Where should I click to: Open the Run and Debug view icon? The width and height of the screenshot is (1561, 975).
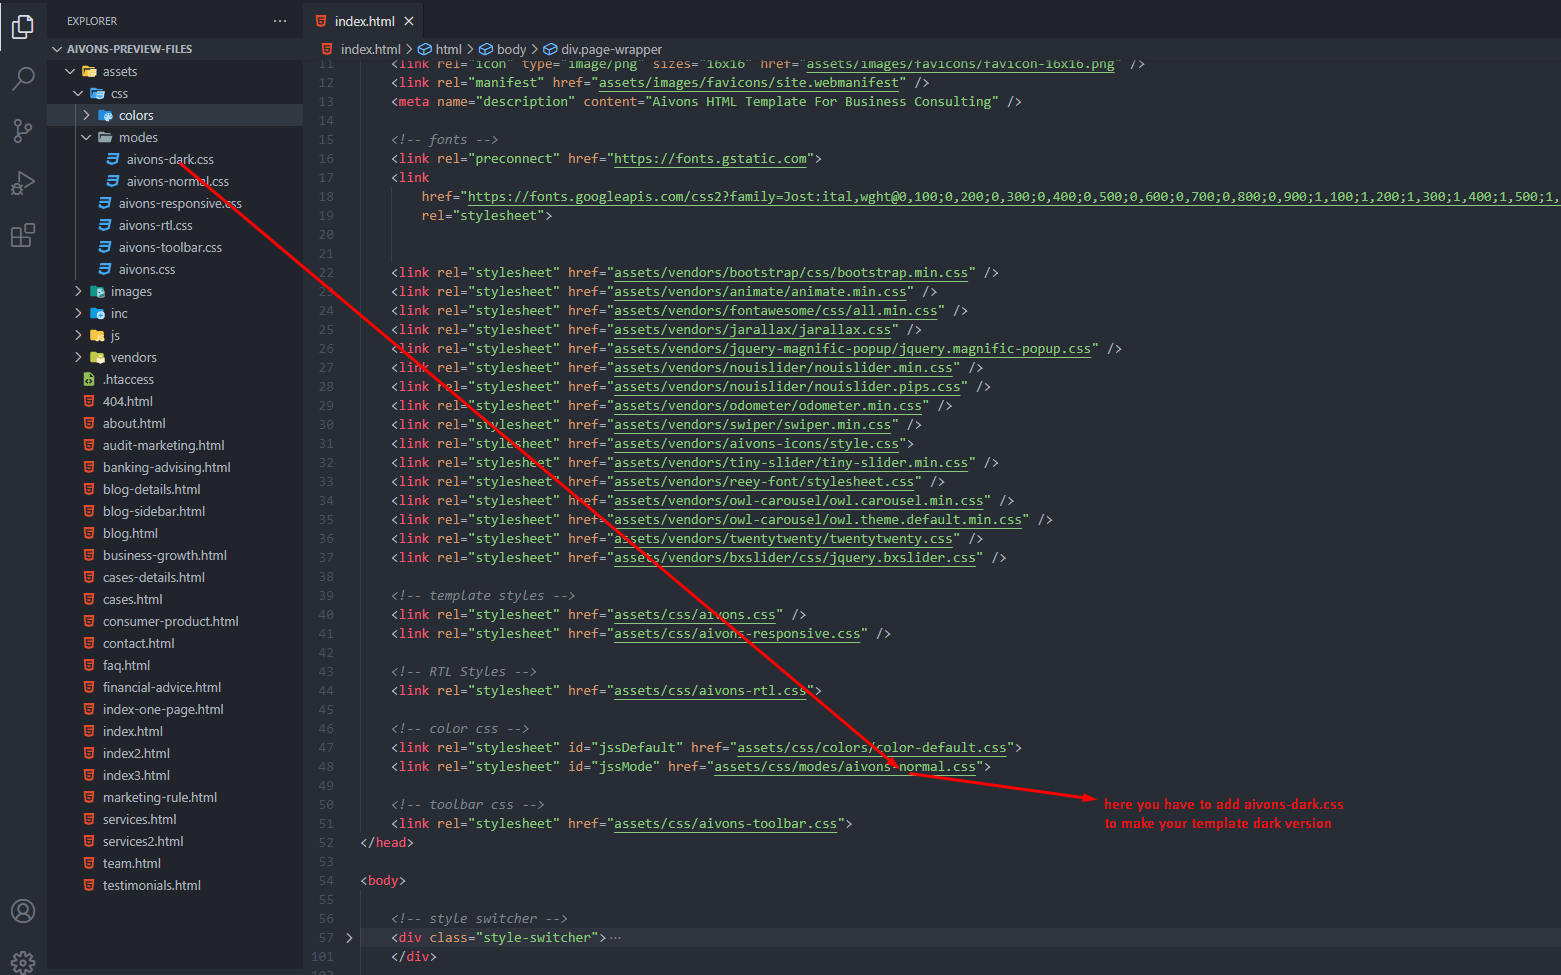(22, 183)
